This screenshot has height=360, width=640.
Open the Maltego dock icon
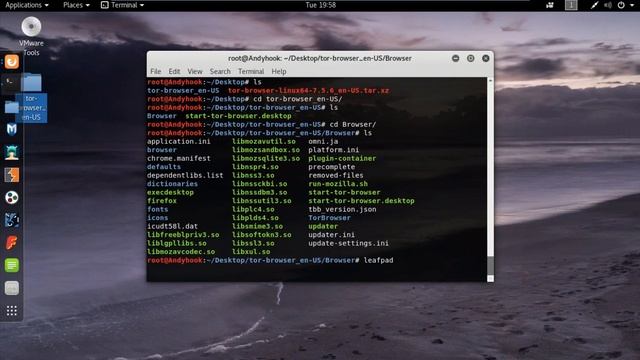12,198
